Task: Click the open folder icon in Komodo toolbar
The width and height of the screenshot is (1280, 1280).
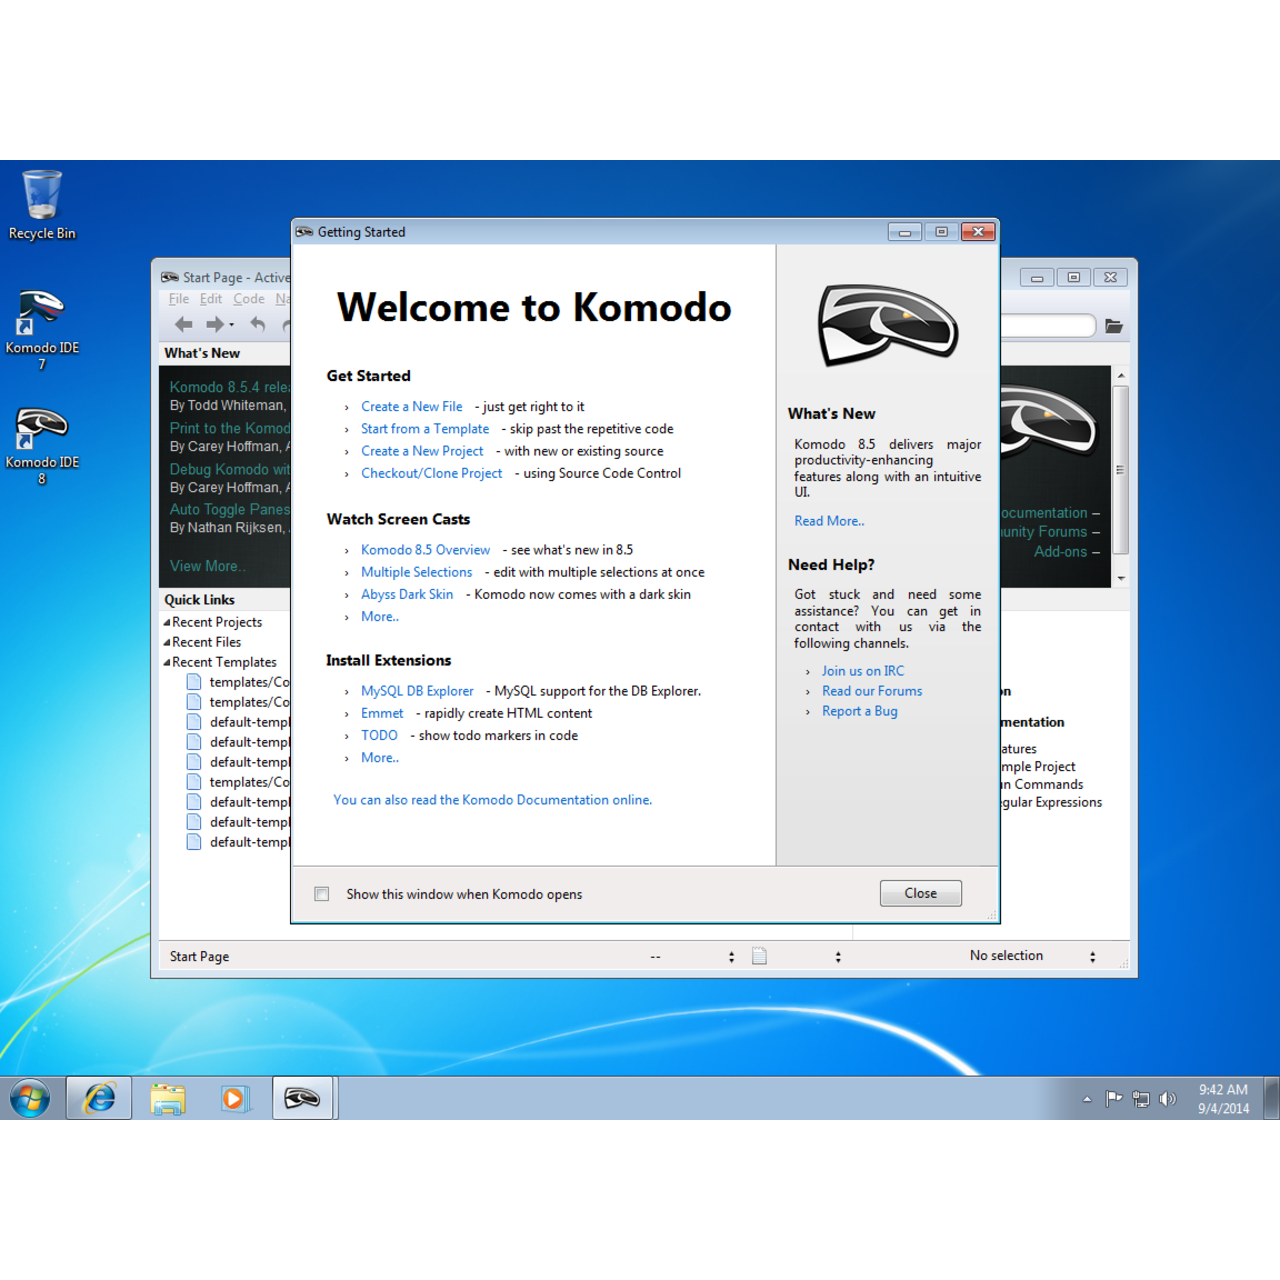Action: point(1114,326)
